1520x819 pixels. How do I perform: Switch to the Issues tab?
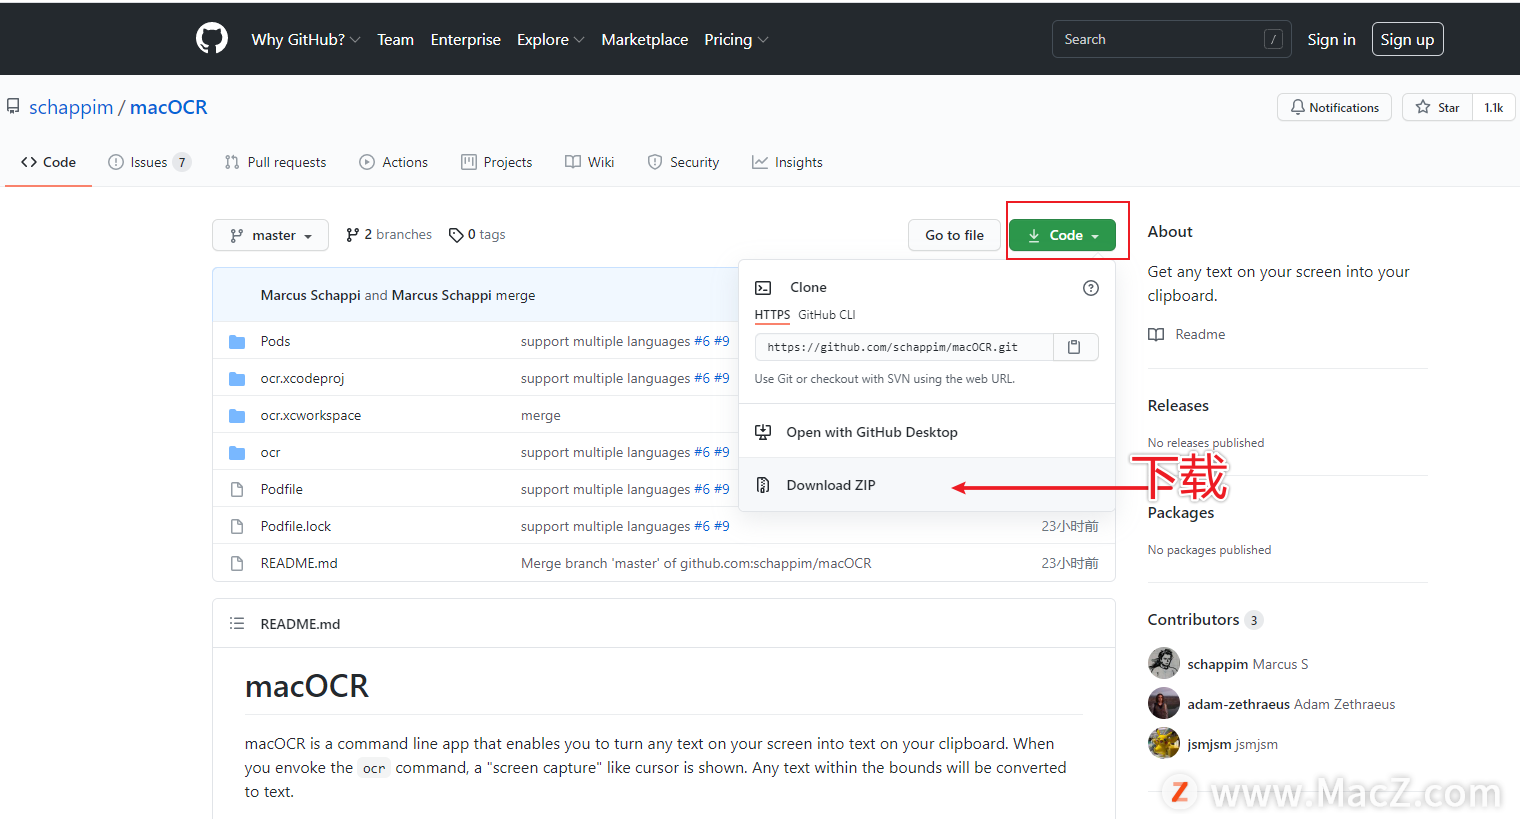coord(149,162)
